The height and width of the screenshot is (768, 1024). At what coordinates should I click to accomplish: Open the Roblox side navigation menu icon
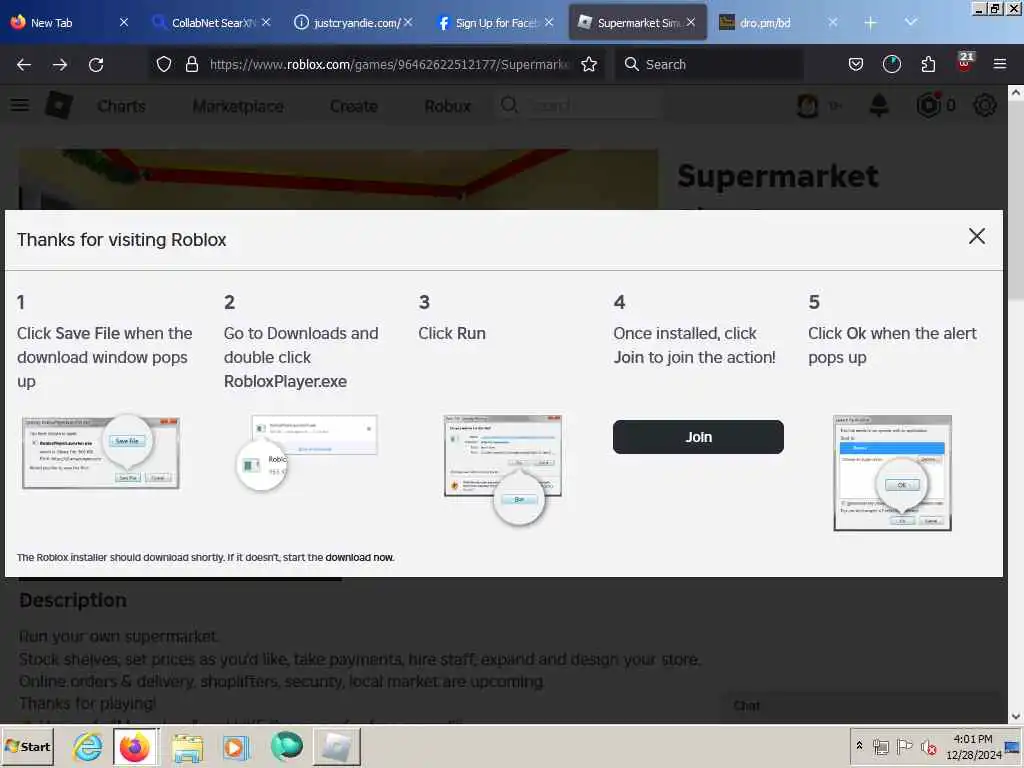coord(20,105)
